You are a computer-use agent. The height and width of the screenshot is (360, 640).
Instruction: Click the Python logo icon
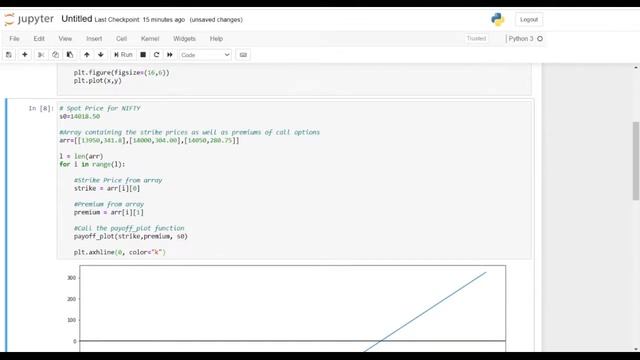click(498, 20)
